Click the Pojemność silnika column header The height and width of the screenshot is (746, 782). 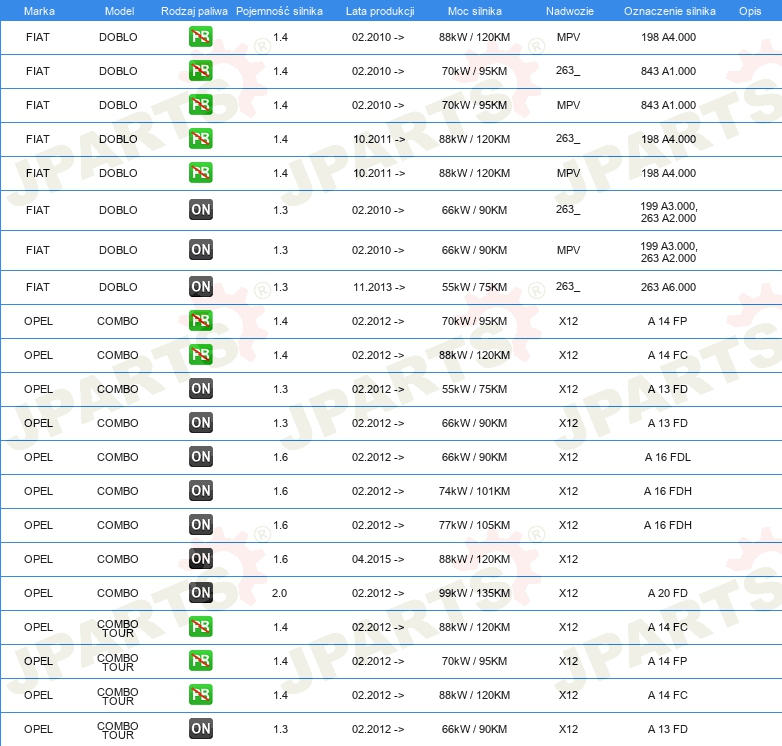click(x=279, y=11)
